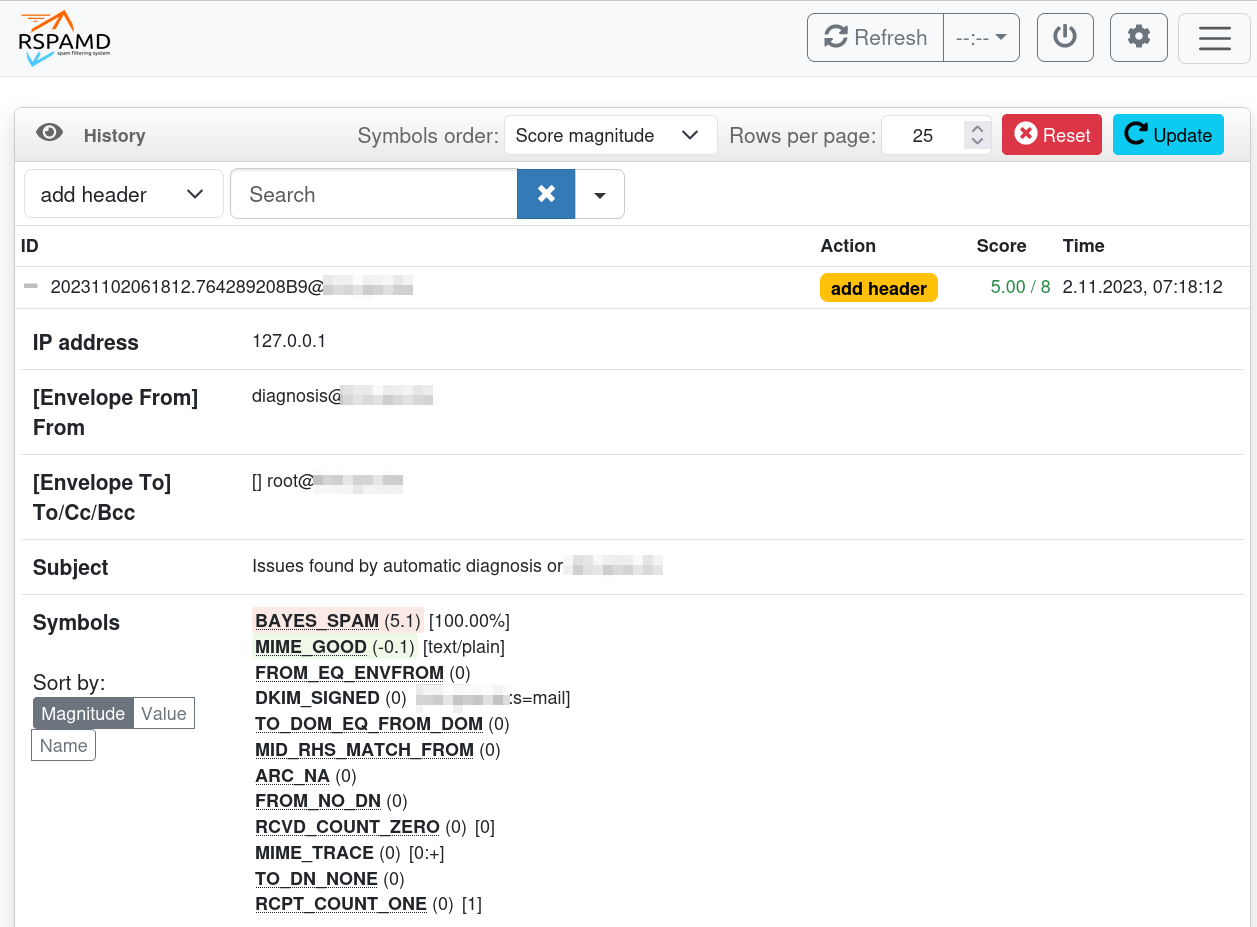Viewport: 1257px width, 927px height.
Task: Open settings via the gear icon
Action: coord(1138,37)
